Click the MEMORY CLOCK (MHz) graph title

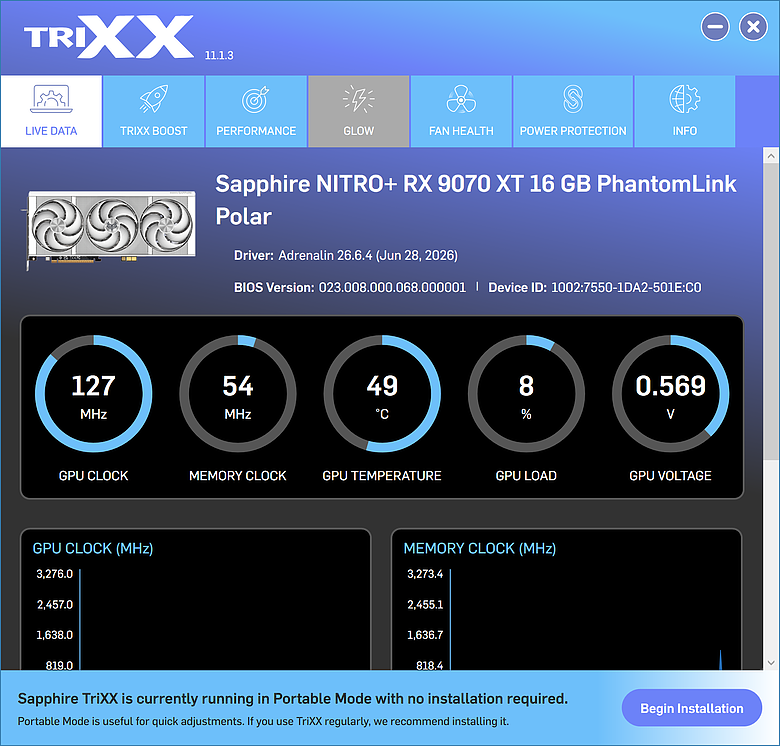click(480, 549)
